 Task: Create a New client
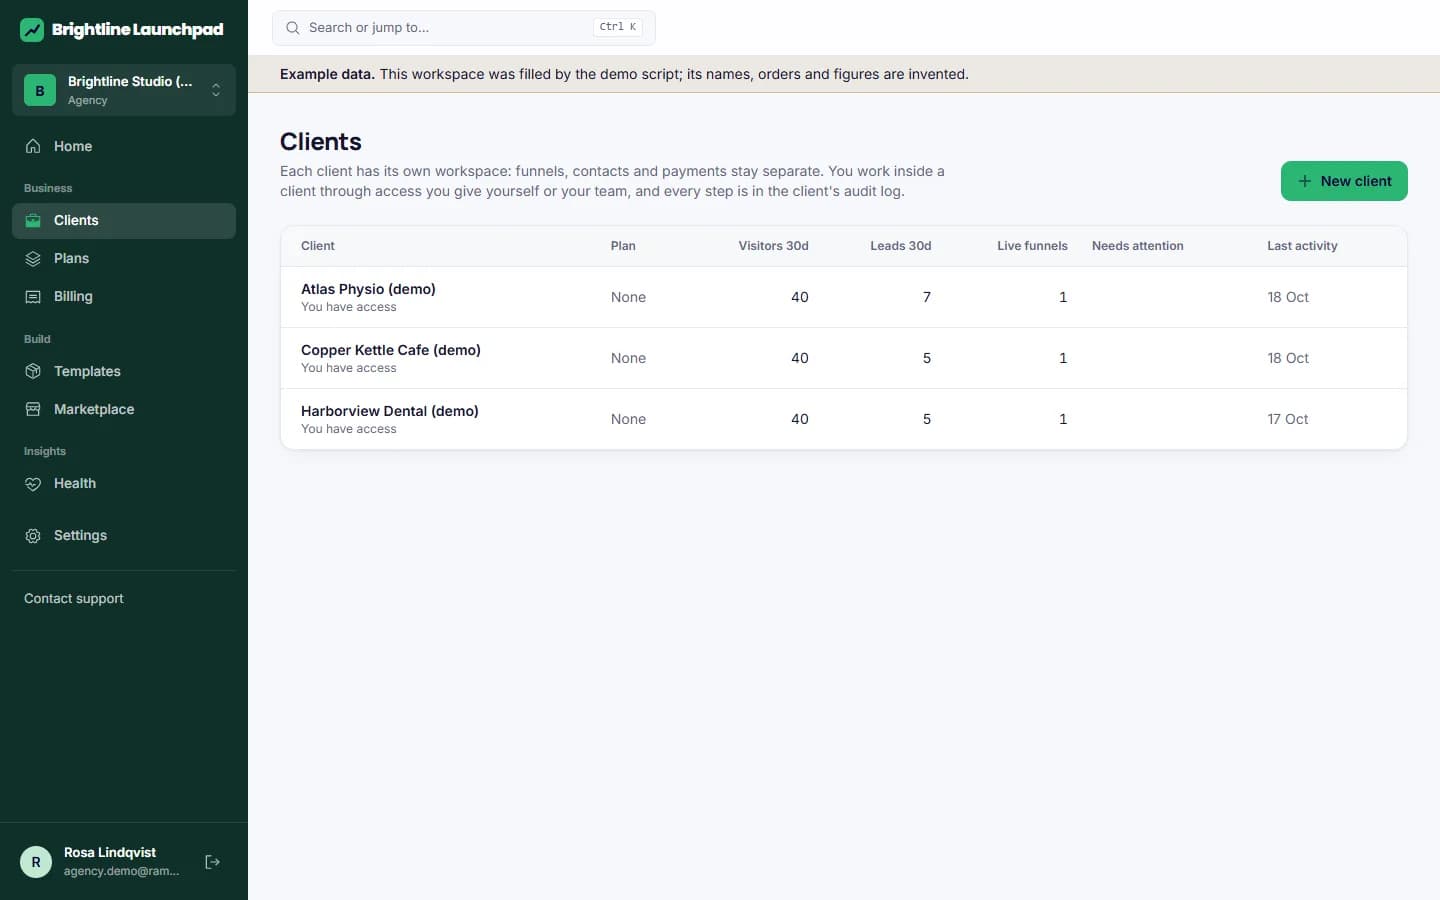1344,181
